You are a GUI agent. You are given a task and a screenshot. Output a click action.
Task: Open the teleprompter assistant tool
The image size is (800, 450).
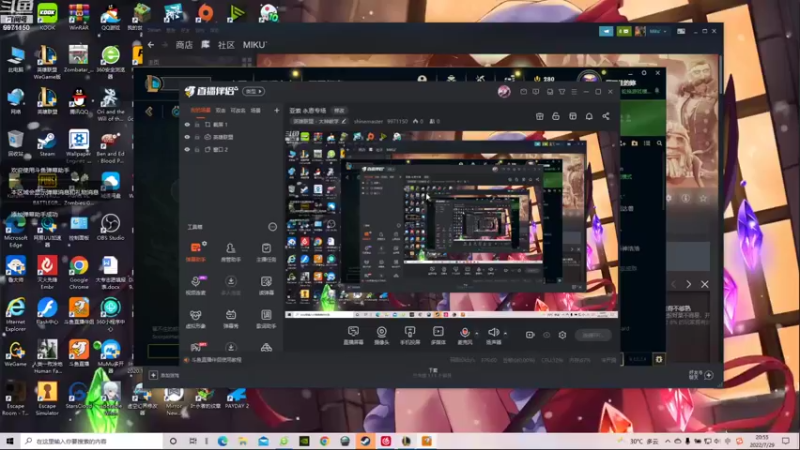(x=266, y=318)
